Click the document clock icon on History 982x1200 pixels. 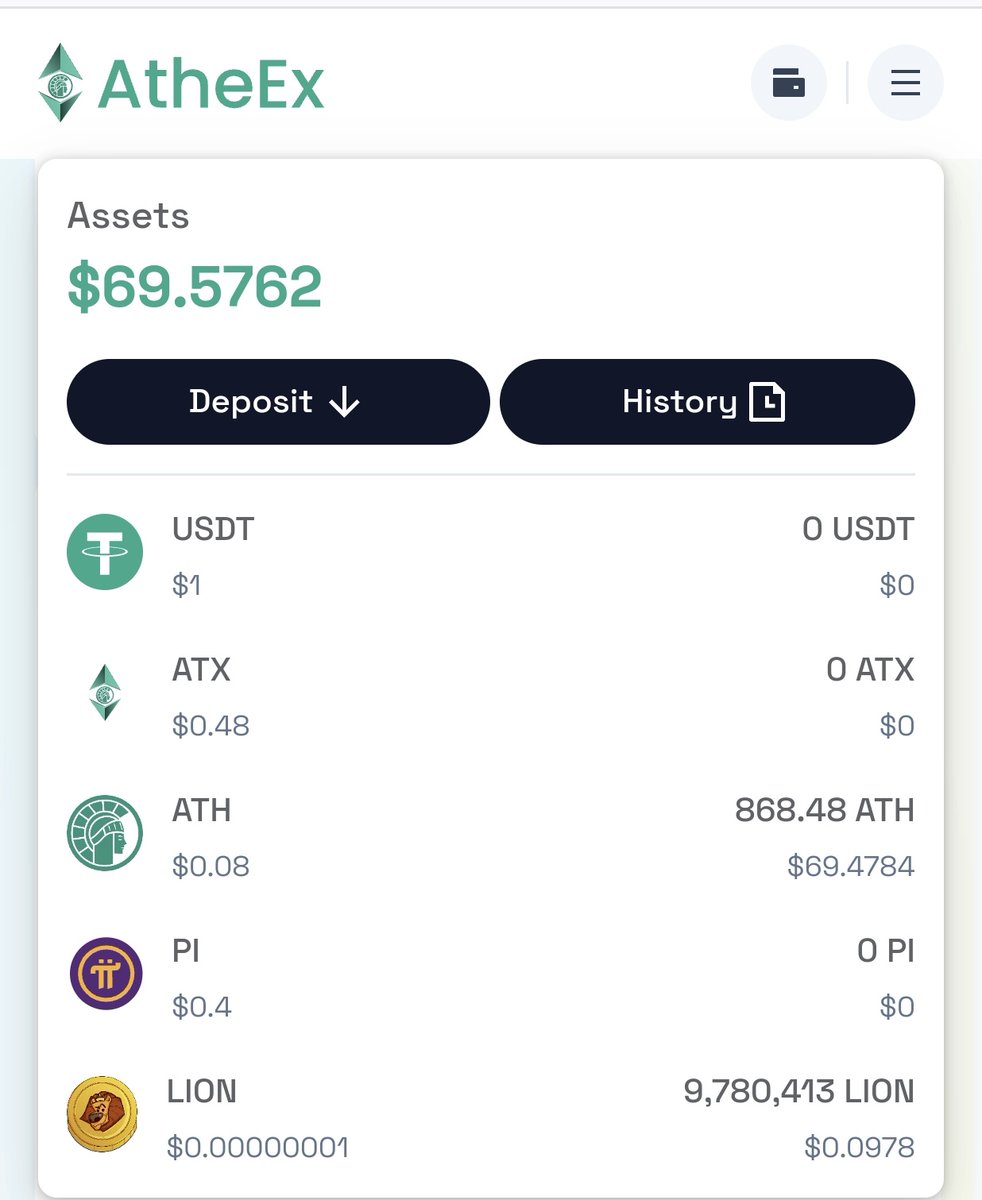[x=767, y=402]
